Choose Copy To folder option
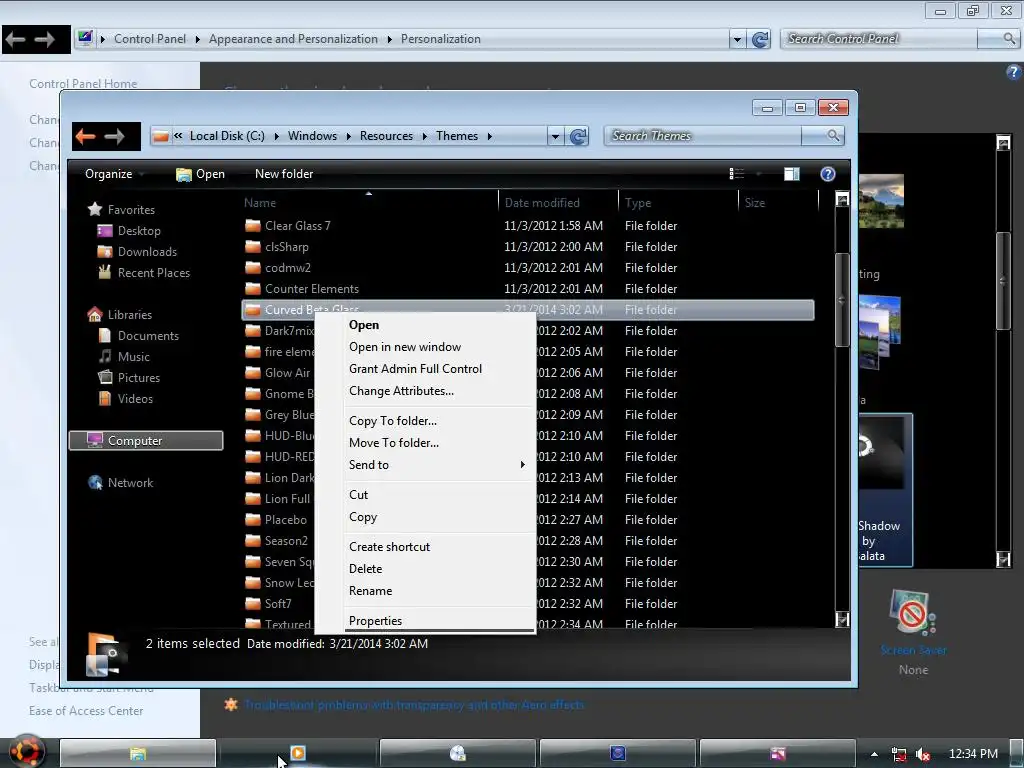 coord(393,421)
